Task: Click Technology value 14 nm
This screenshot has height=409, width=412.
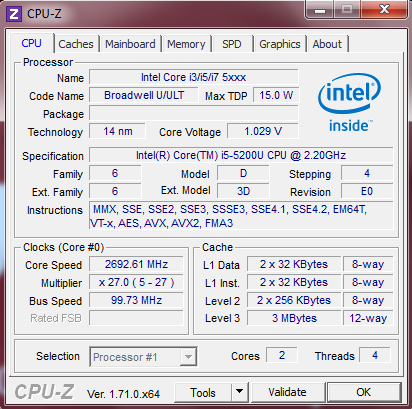Action: 117,131
